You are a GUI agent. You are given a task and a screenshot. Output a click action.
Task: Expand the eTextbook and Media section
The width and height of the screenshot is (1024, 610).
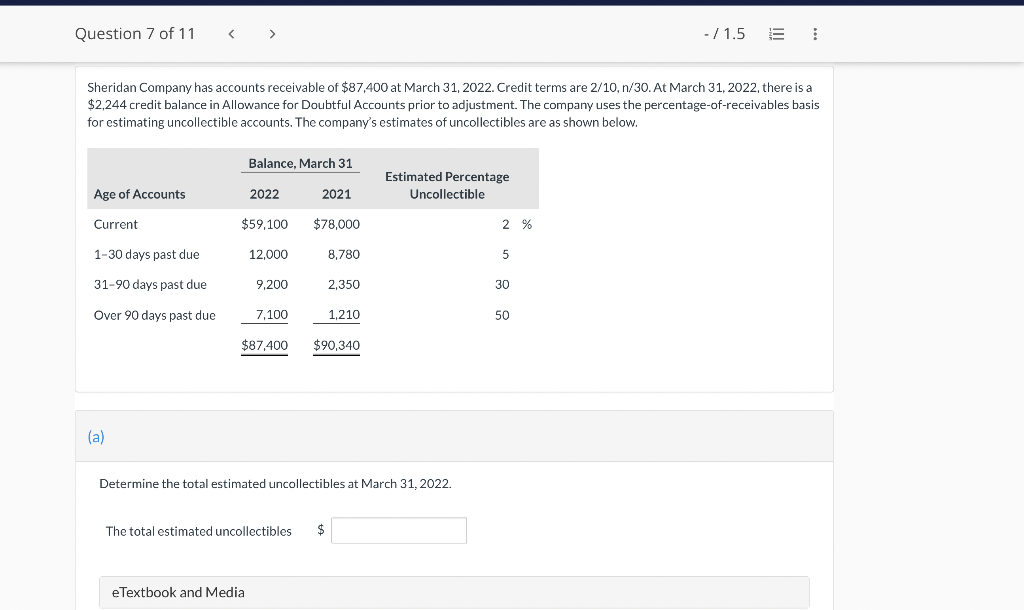point(454,592)
